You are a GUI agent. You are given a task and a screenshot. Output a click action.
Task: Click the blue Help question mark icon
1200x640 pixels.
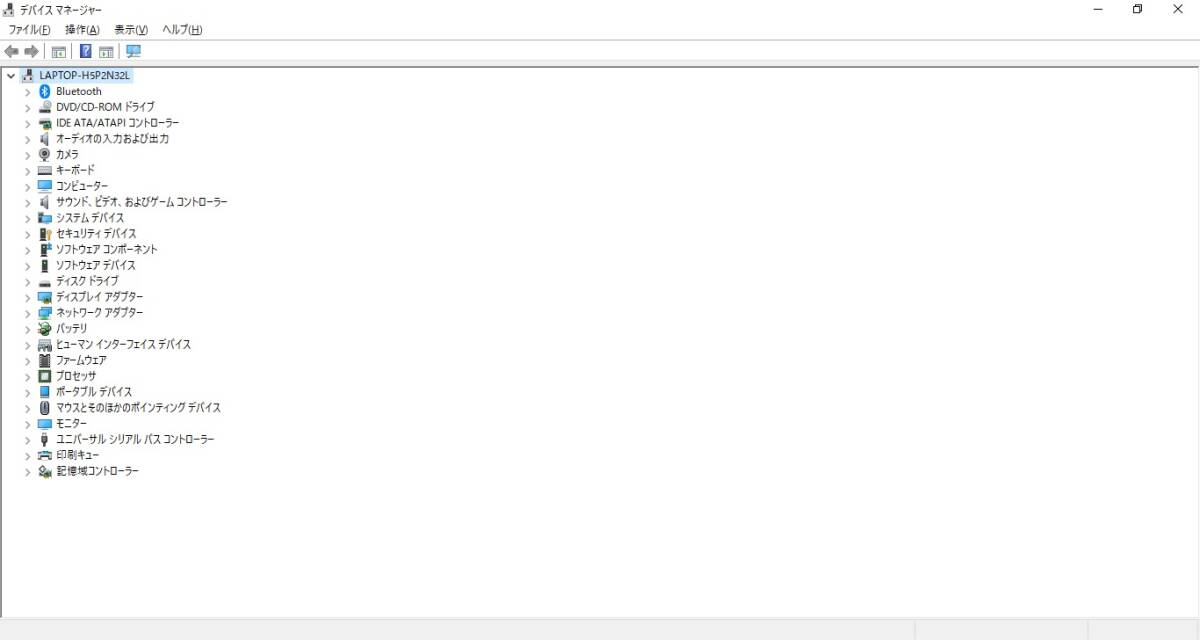pyautogui.click(x=86, y=51)
